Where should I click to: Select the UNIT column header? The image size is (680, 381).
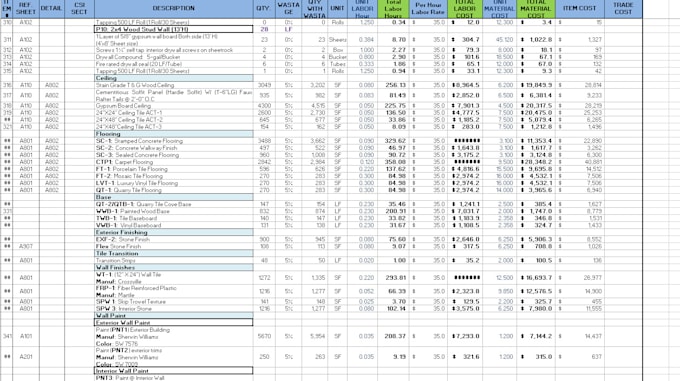point(337,8)
